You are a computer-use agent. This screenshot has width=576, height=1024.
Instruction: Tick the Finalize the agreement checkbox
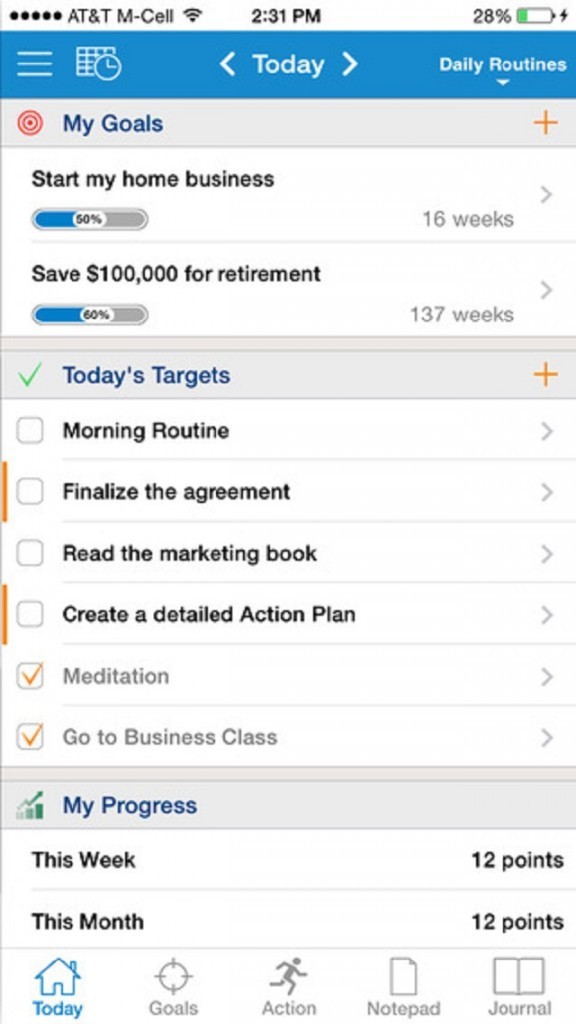point(30,492)
